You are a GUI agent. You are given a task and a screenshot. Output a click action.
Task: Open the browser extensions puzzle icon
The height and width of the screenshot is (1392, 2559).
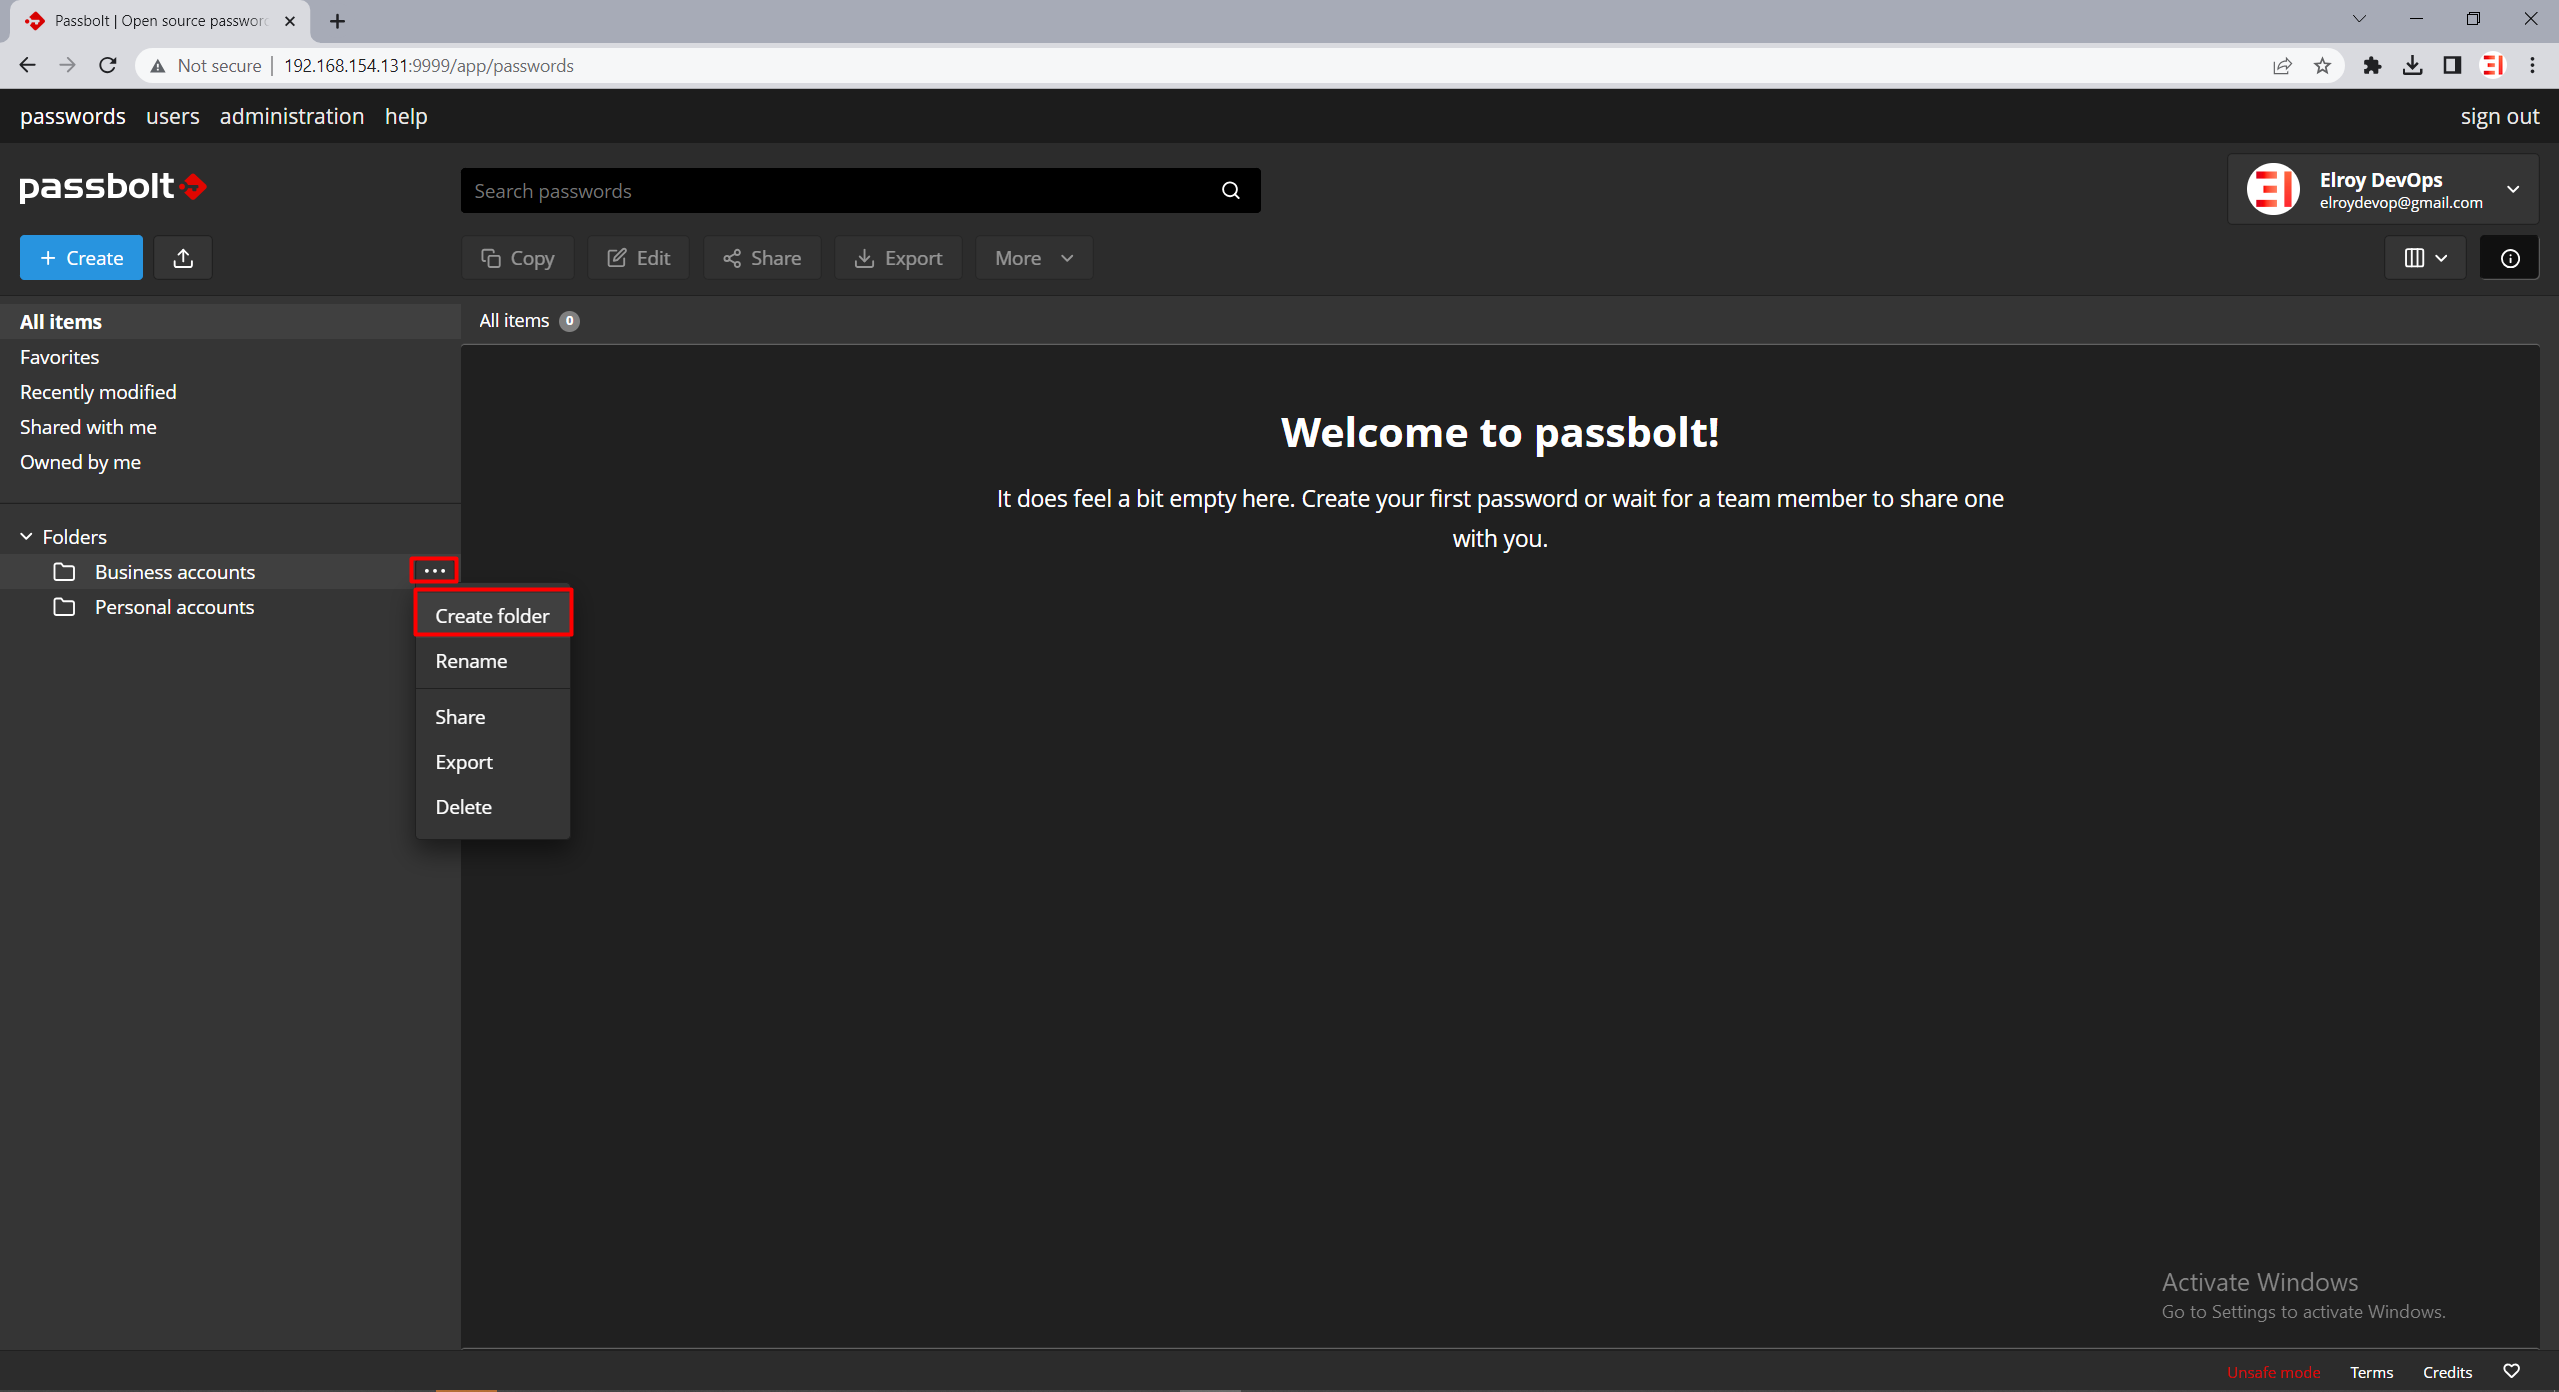pyautogui.click(x=2372, y=66)
